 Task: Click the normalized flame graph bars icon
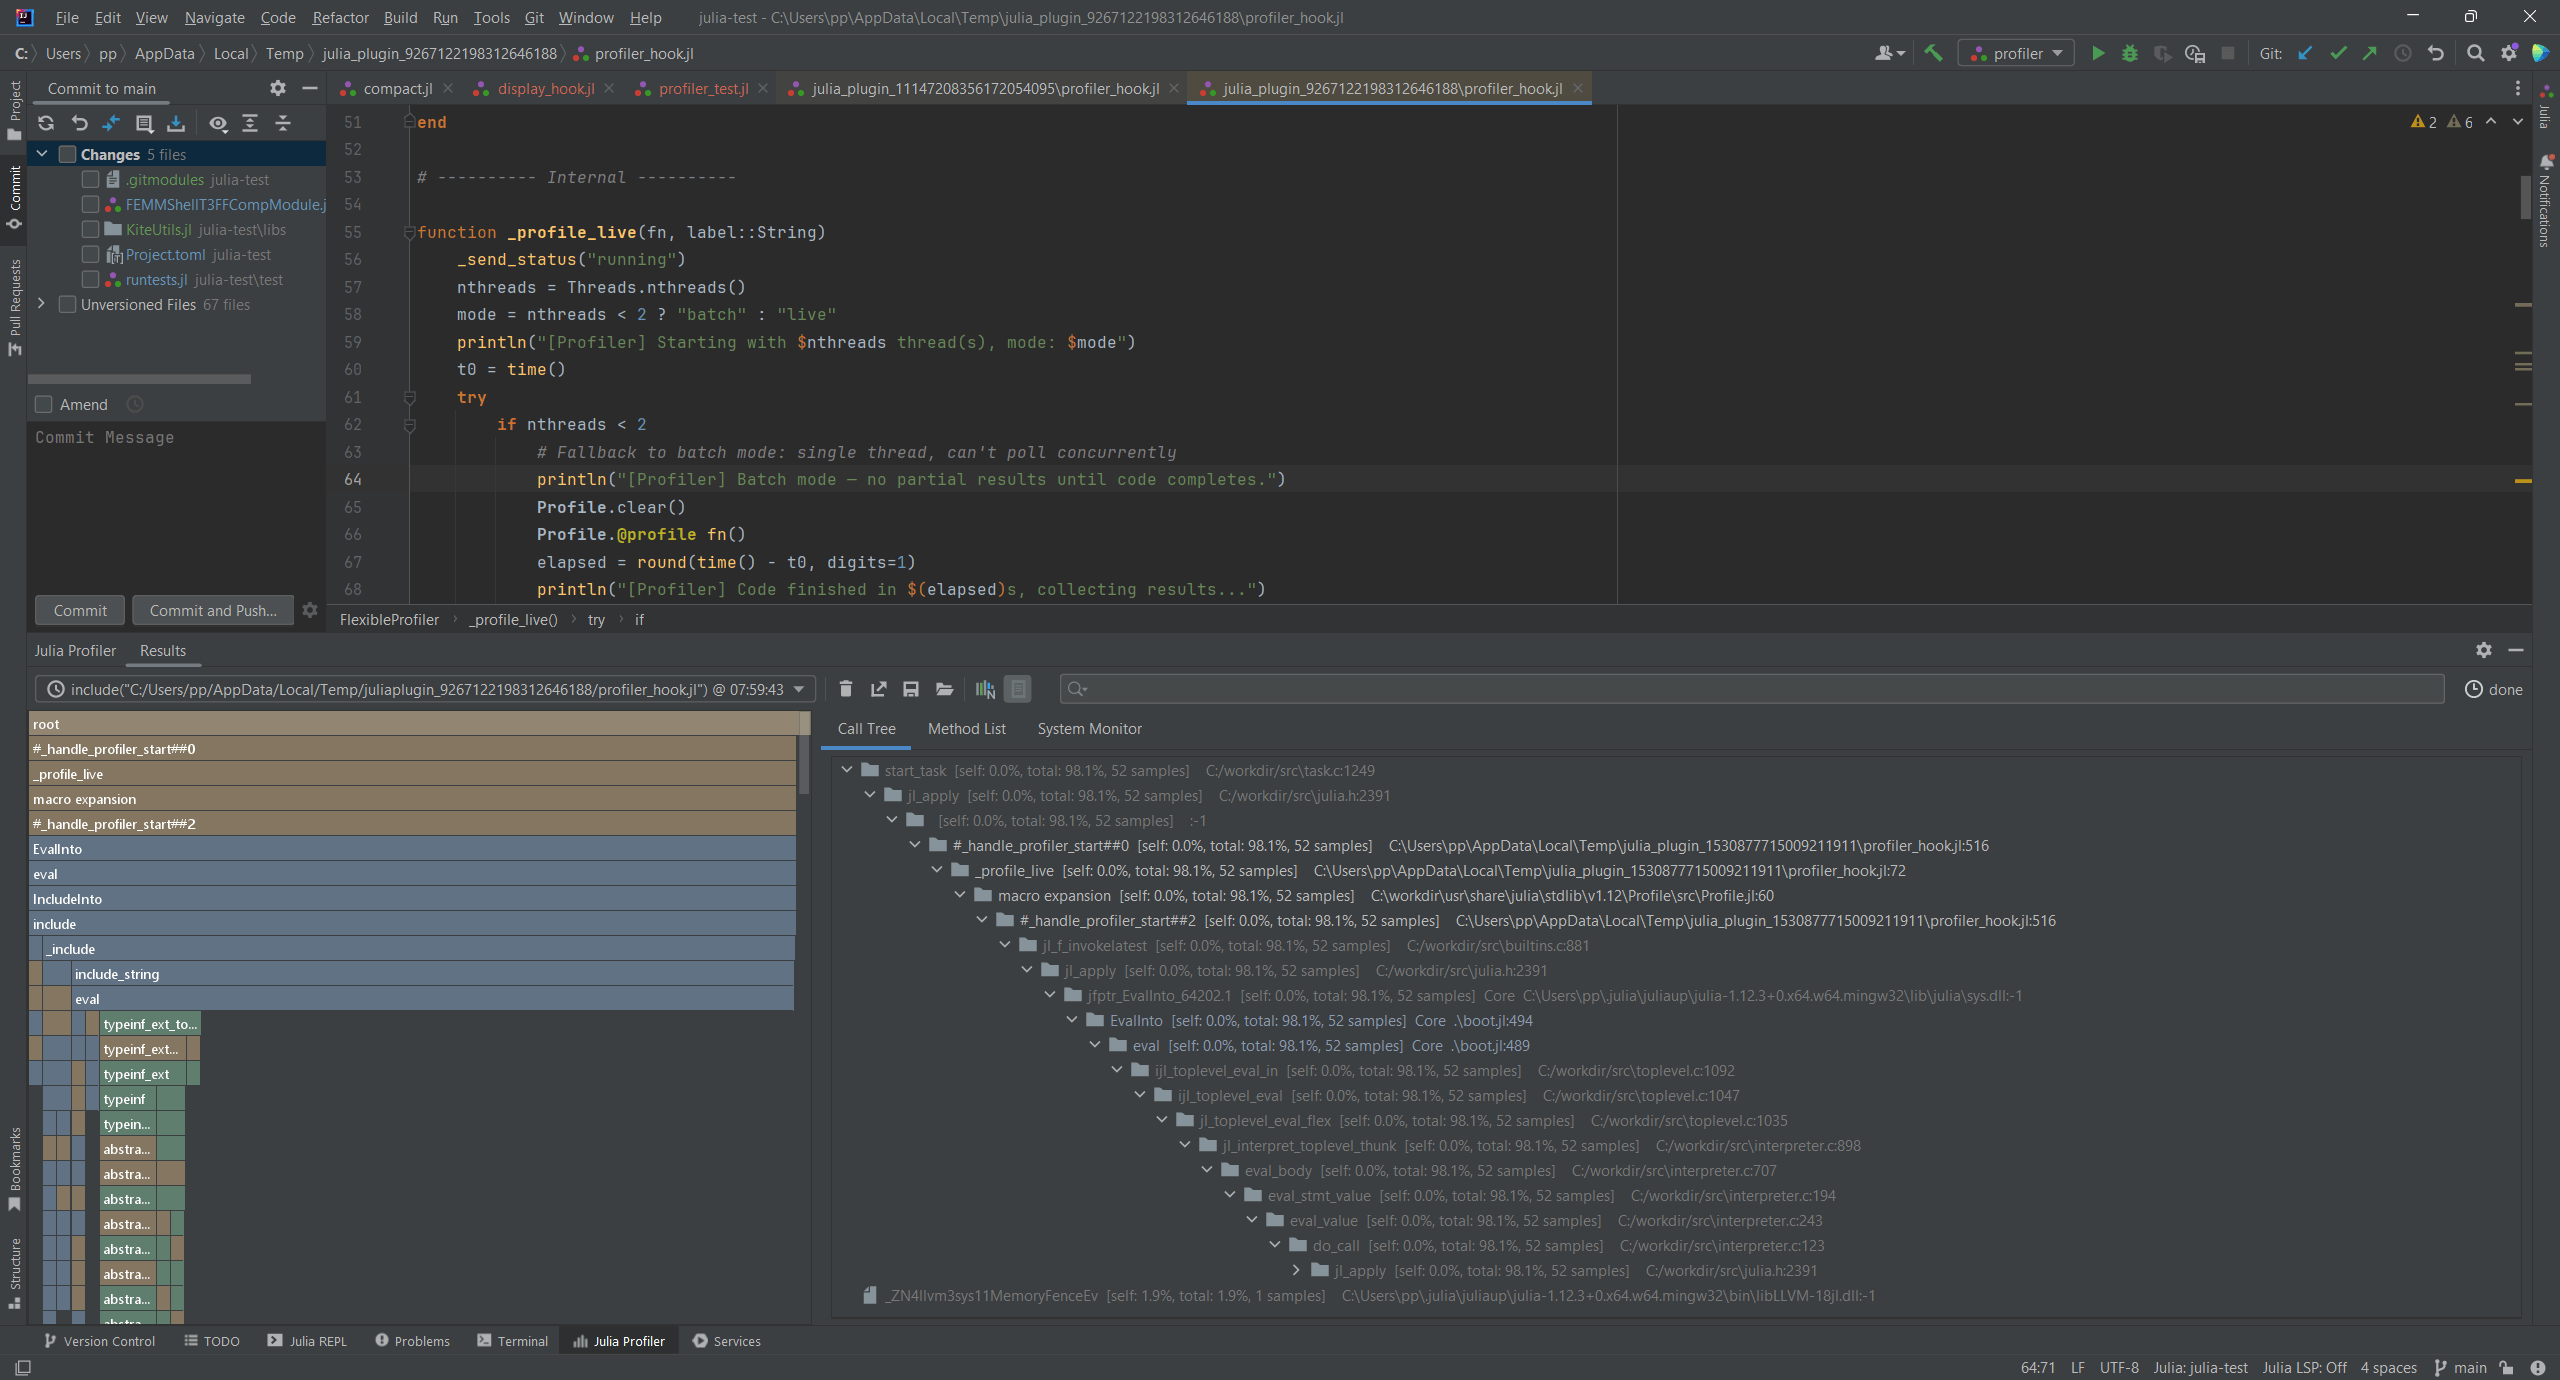[985, 689]
